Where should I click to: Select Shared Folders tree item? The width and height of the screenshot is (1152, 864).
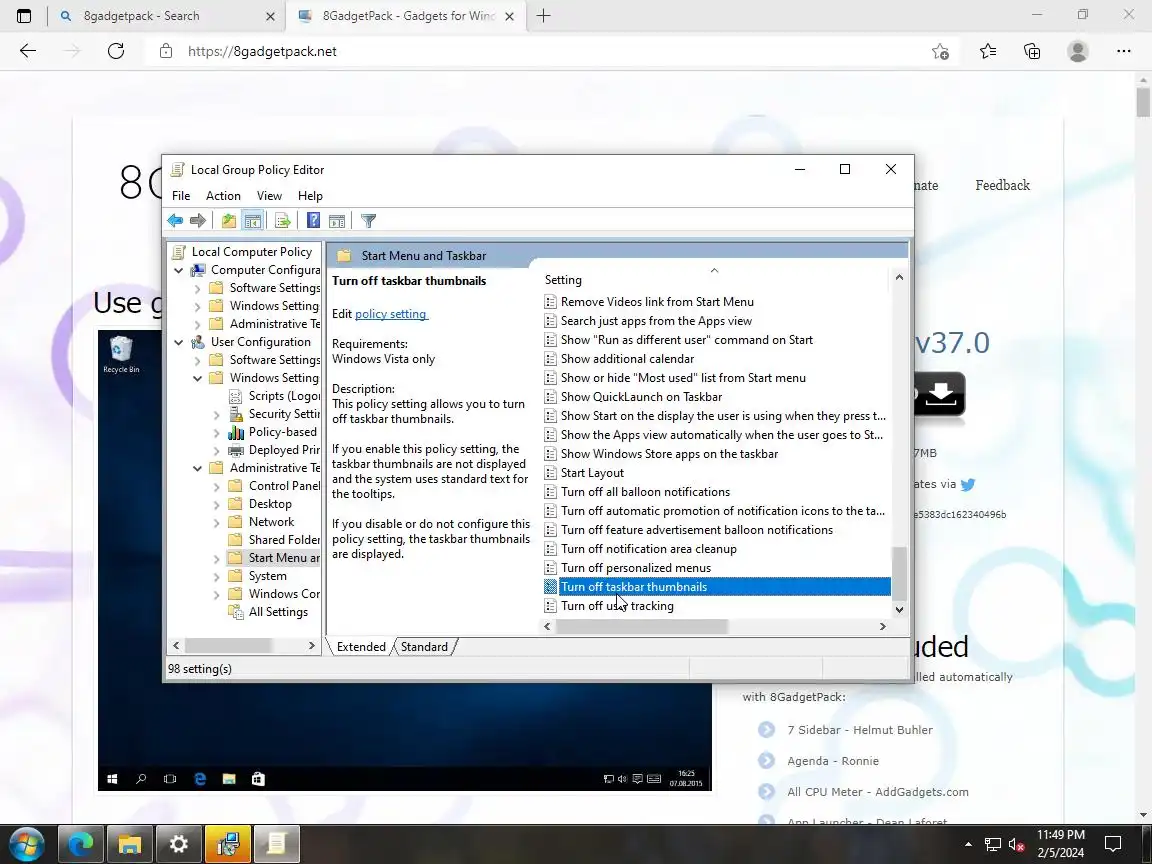click(x=284, y=540)
